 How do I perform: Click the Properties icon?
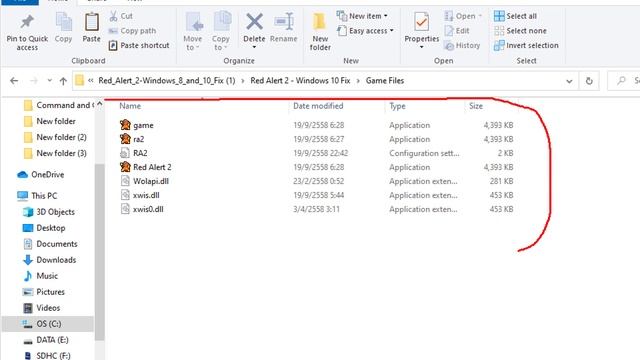point(421,22)
